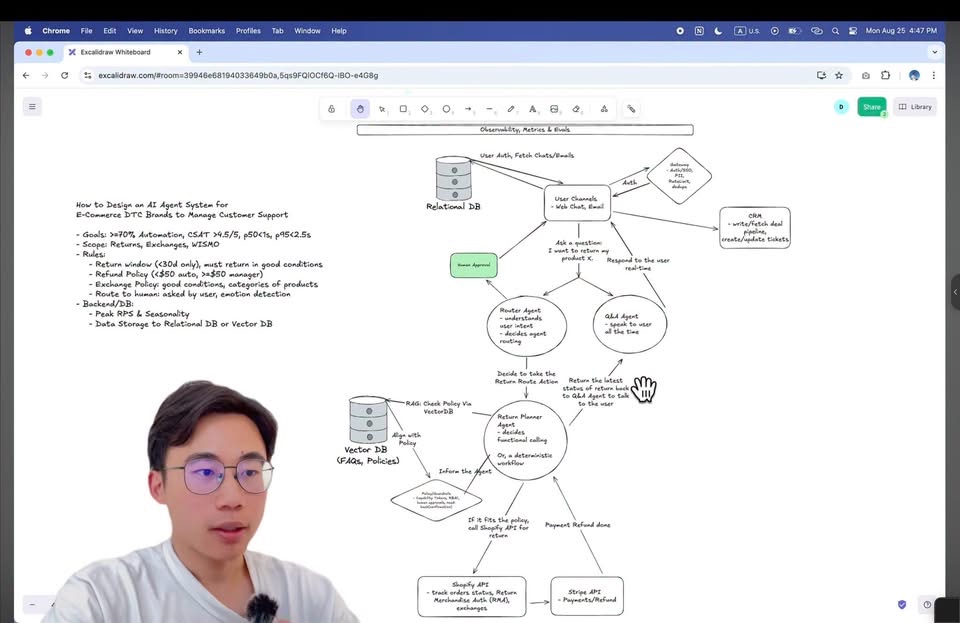
Task: Open the Window menu
Action: click(x=307, y=31)
